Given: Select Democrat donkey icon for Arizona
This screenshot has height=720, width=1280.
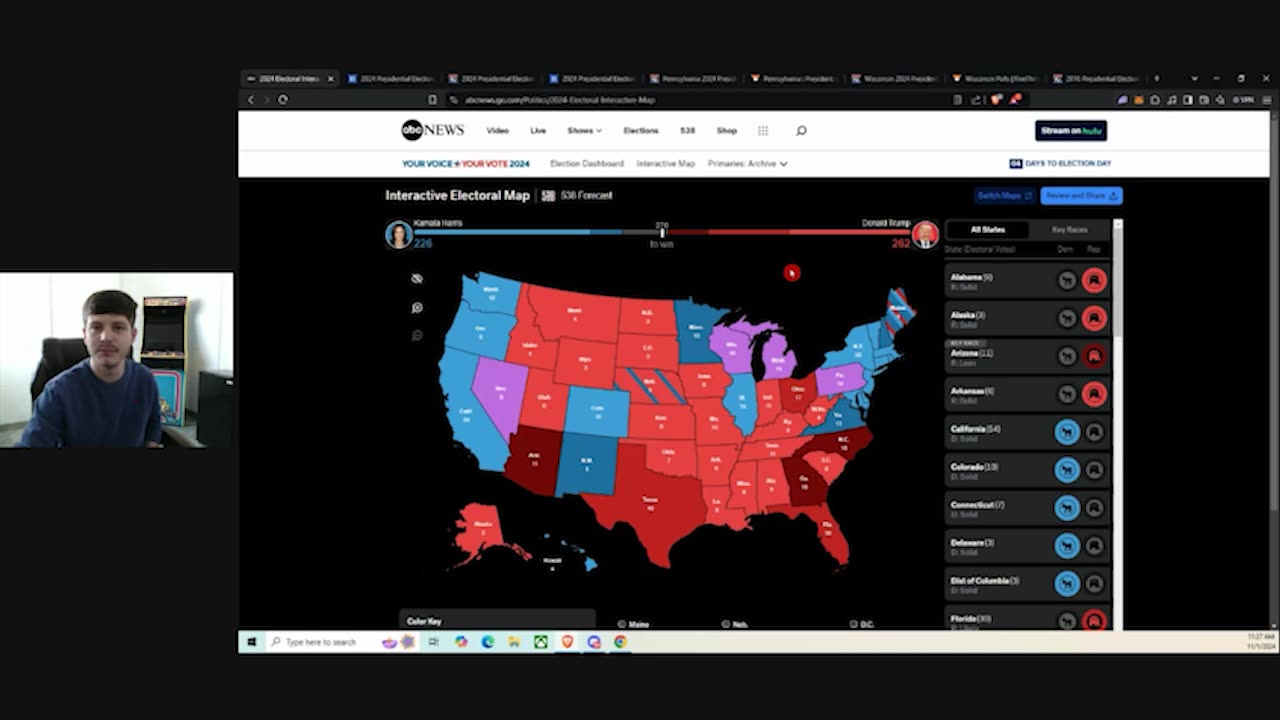Looking at the screenshot, I should 1067,356.
